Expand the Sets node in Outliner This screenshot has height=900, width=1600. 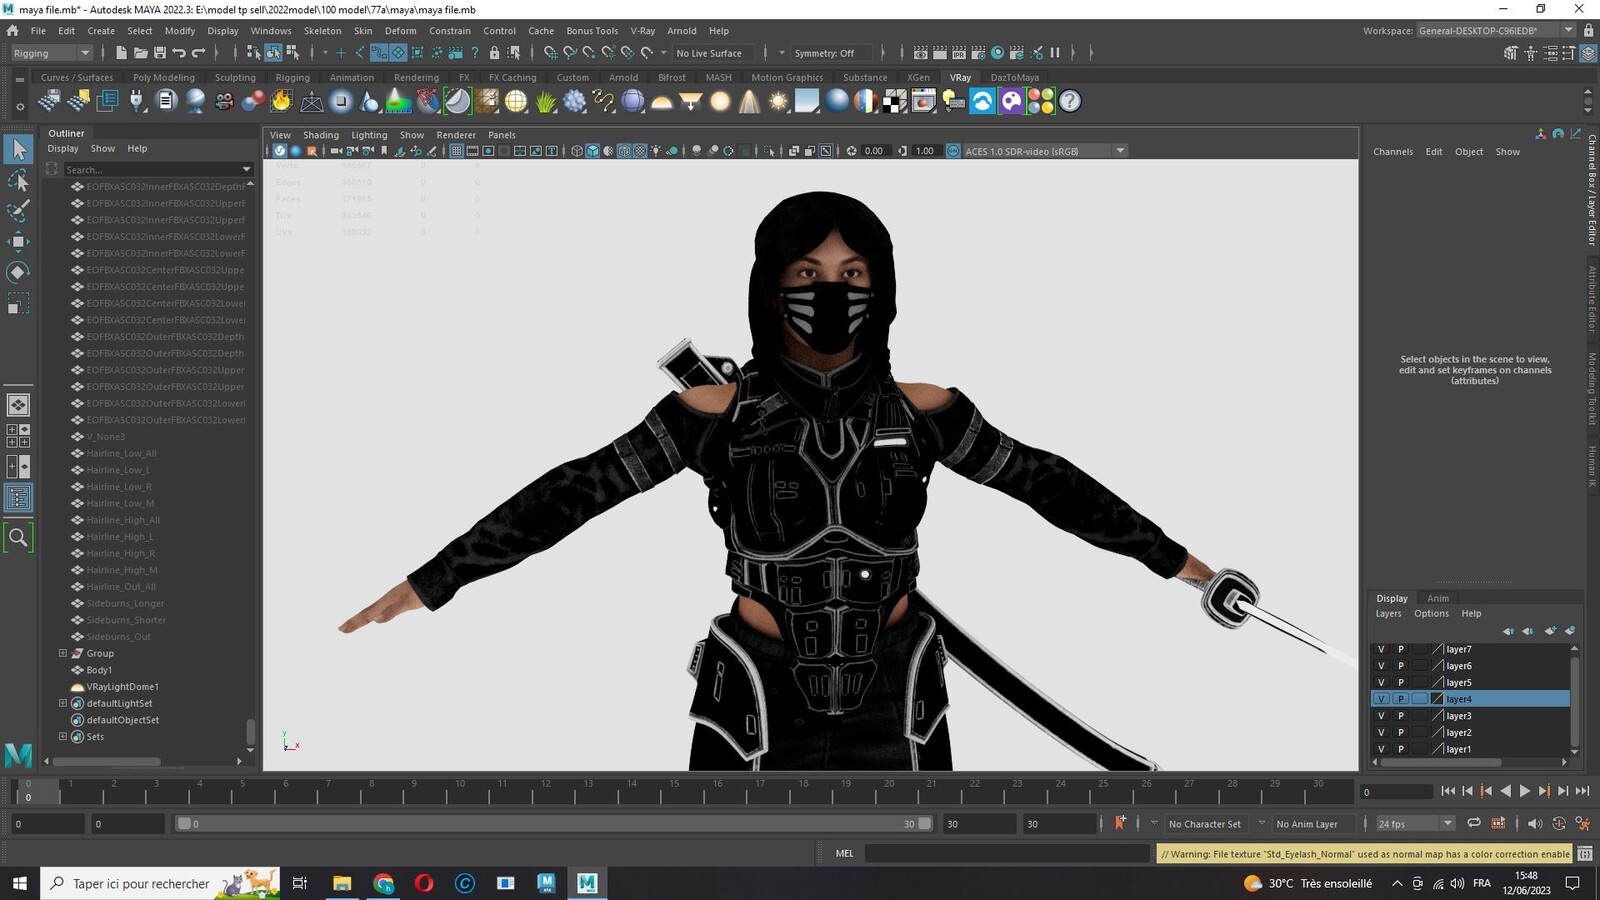pos(63,736)
